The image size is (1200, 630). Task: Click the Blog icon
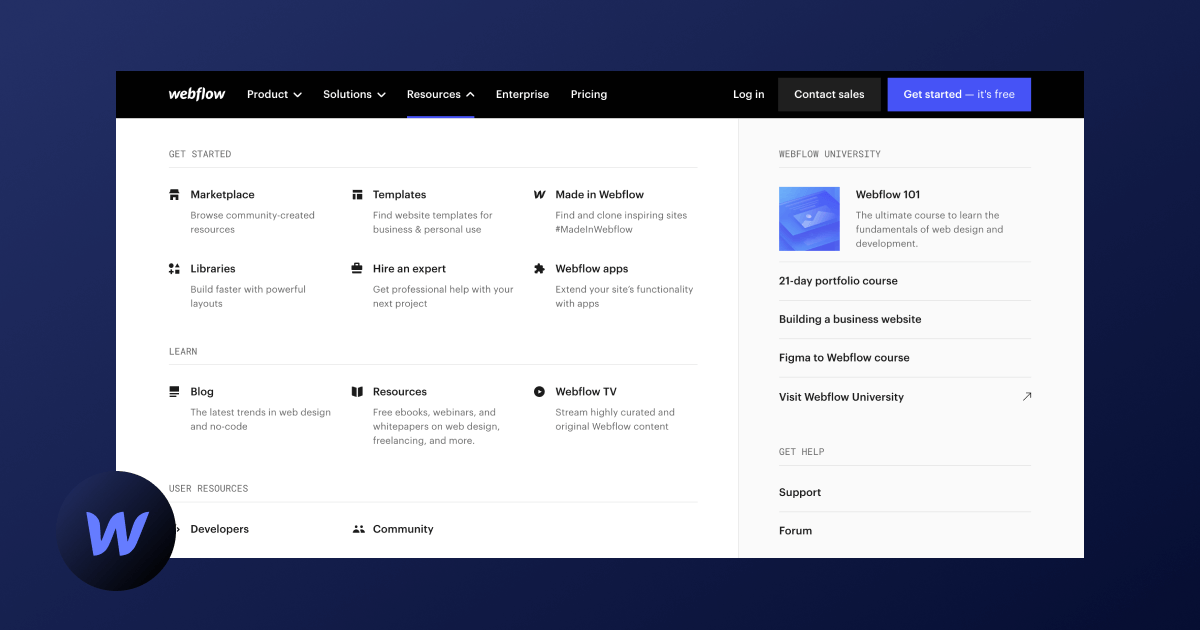[x=174, y=392]
